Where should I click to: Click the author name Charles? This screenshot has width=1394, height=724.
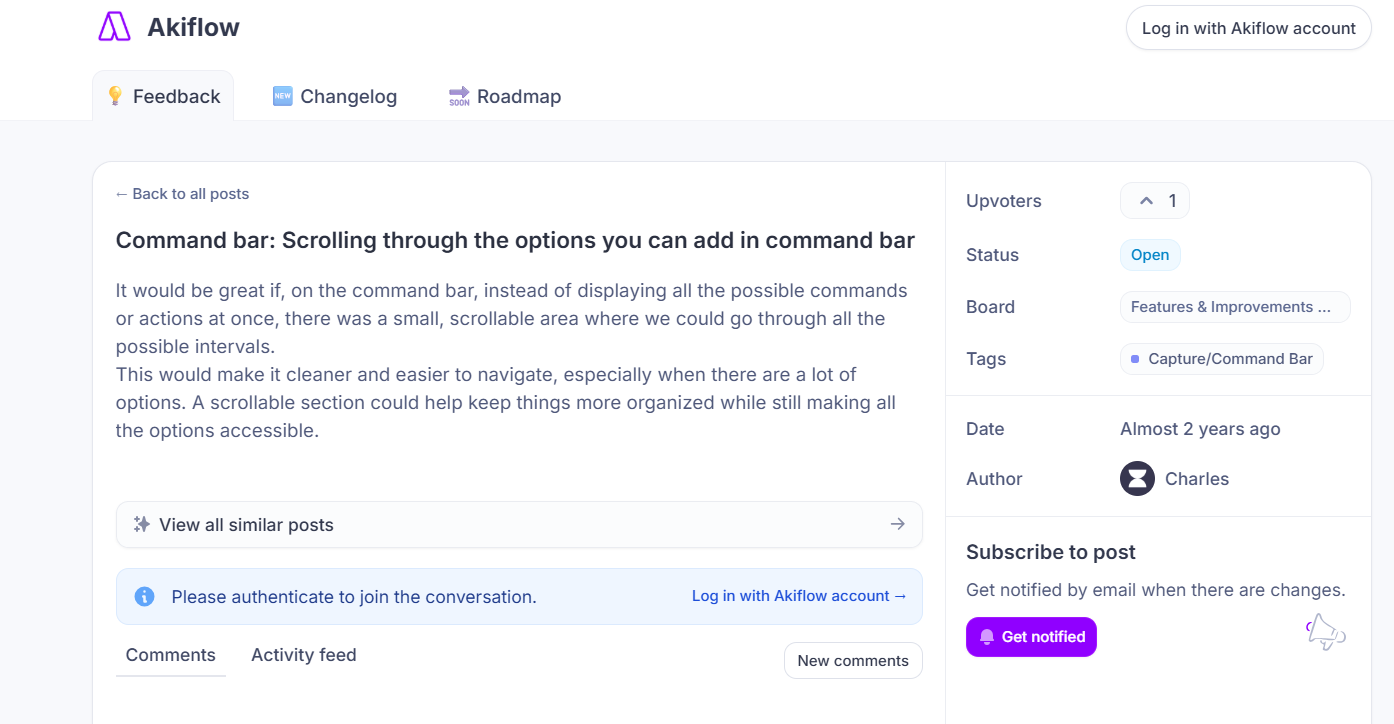coord(1197,479)
